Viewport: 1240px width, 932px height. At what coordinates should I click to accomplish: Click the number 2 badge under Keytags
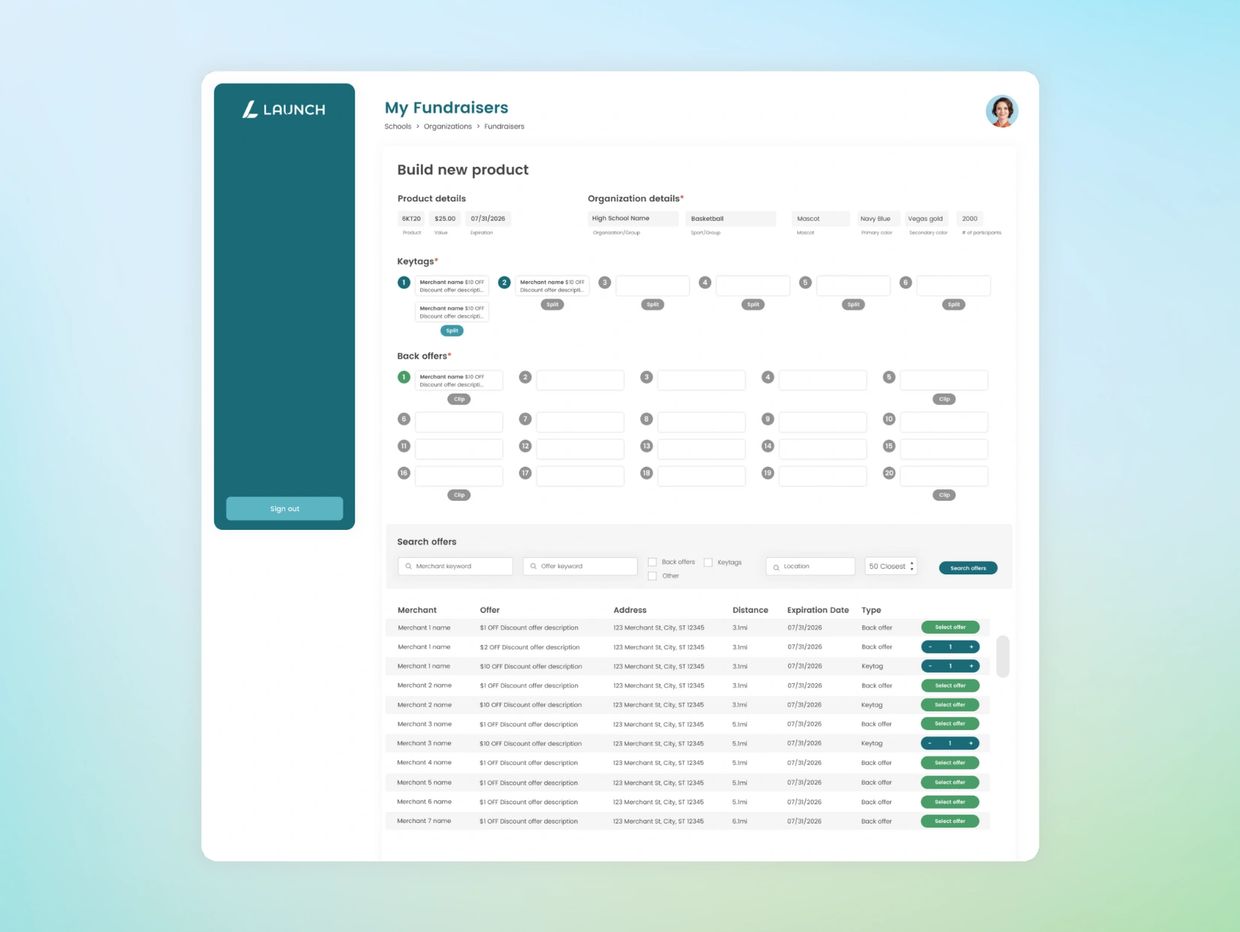point(504,283)
